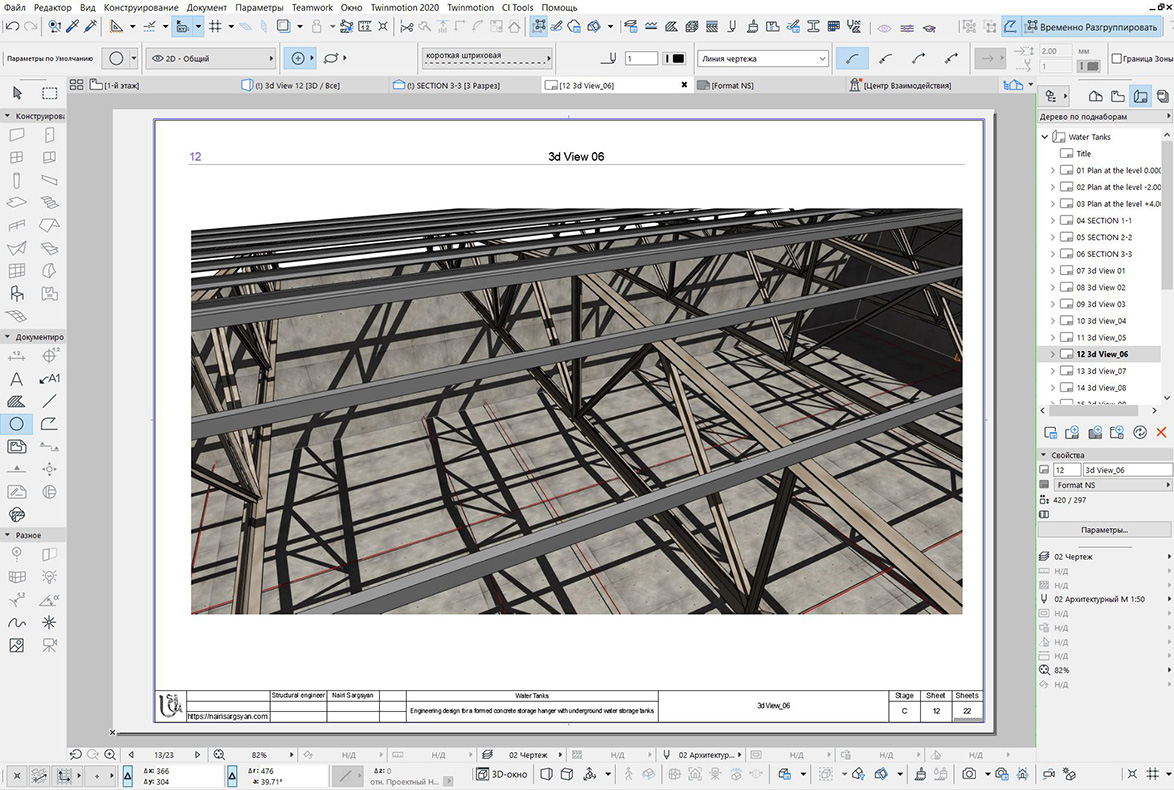1174x790 pixels.
Task: Go to next layout arrow beside 13/23
Action: pyautogui.click(x=198, y=755)
